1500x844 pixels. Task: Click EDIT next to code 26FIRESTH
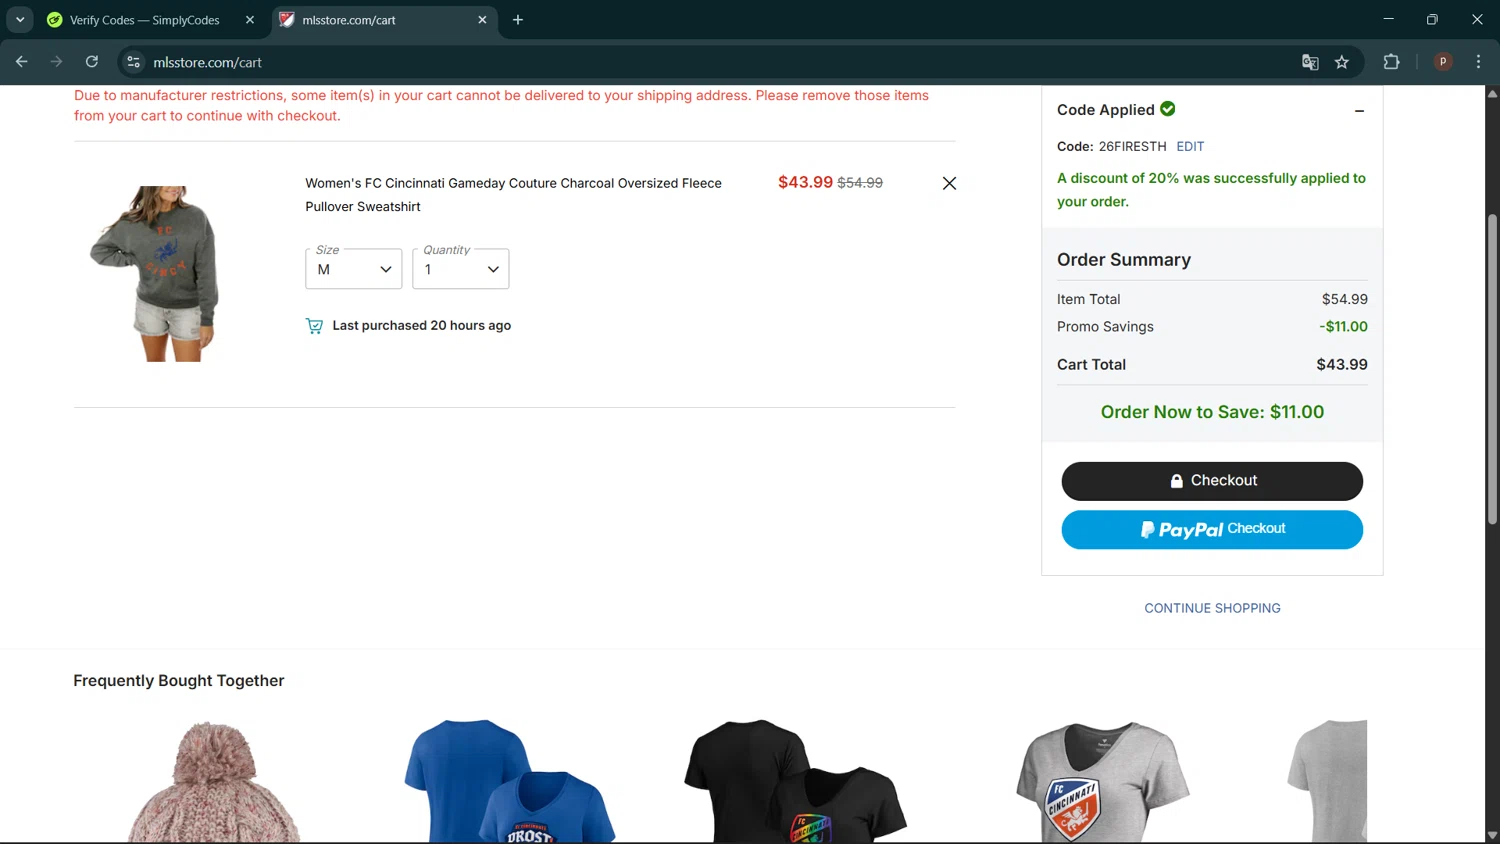1190,146
